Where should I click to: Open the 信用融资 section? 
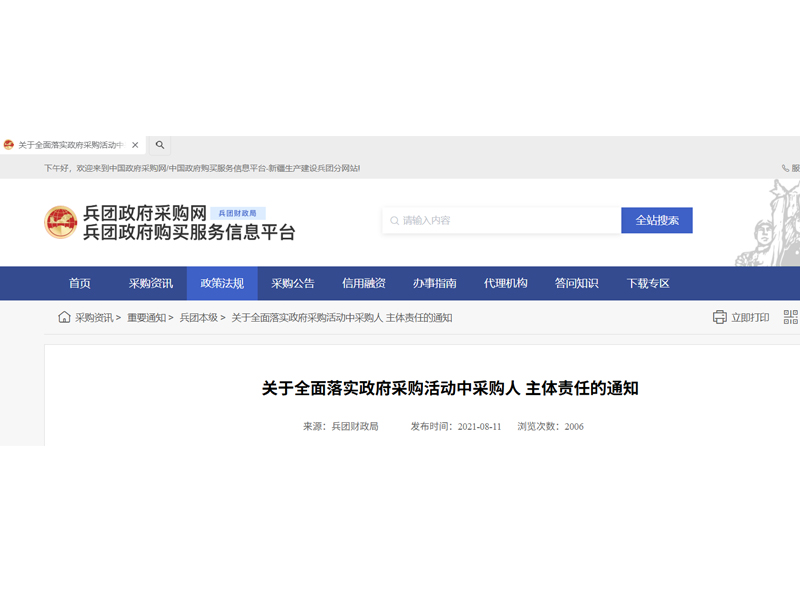(x=364, y=283)
